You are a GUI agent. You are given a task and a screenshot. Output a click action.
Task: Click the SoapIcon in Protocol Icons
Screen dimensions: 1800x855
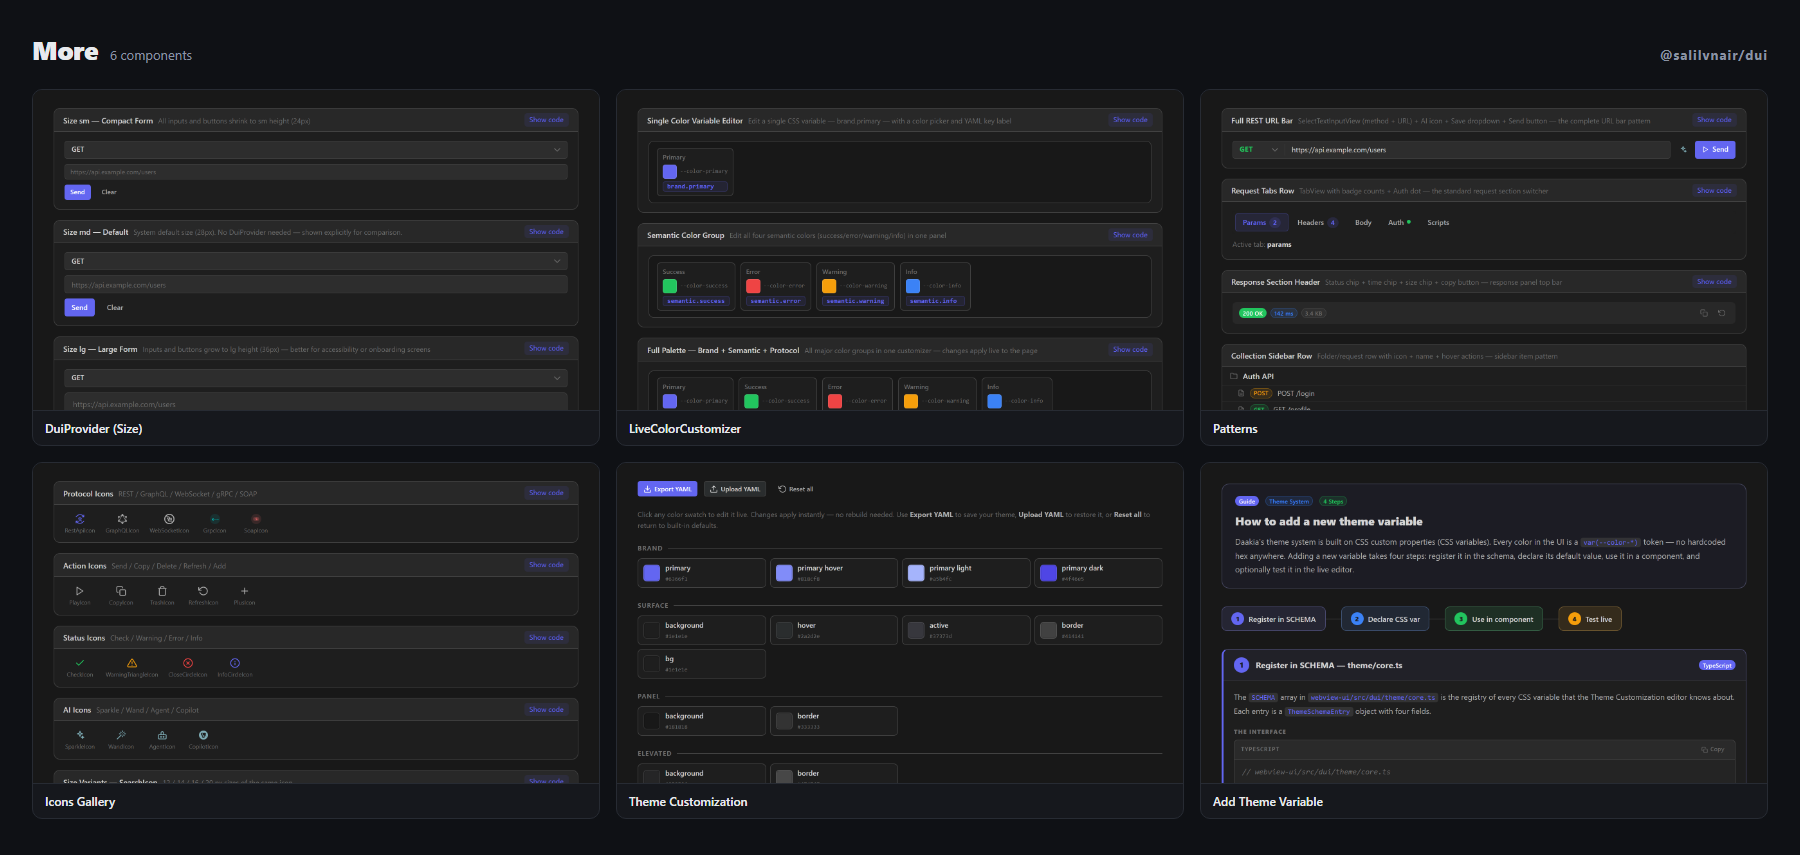256,519
